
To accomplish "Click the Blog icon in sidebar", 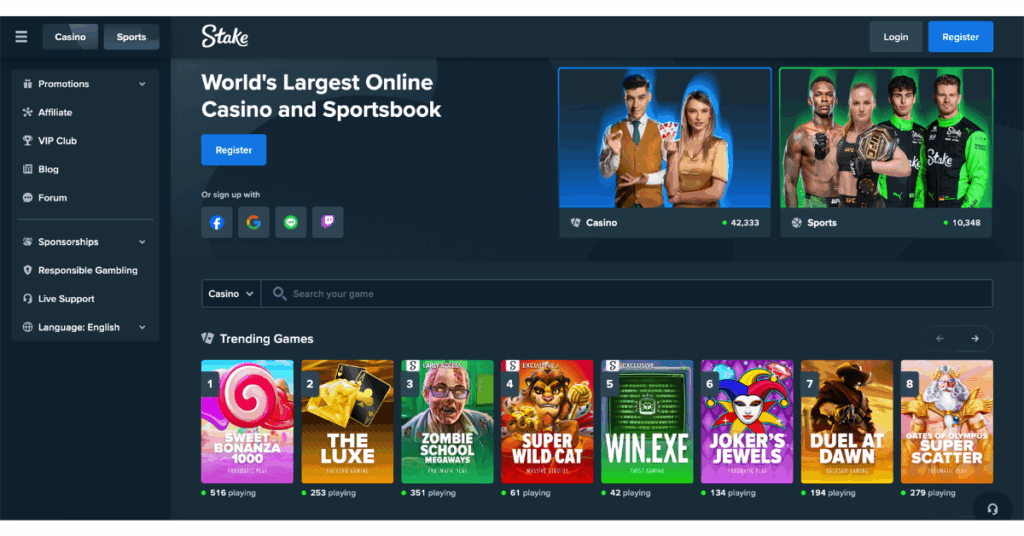I will coord(27,169).
